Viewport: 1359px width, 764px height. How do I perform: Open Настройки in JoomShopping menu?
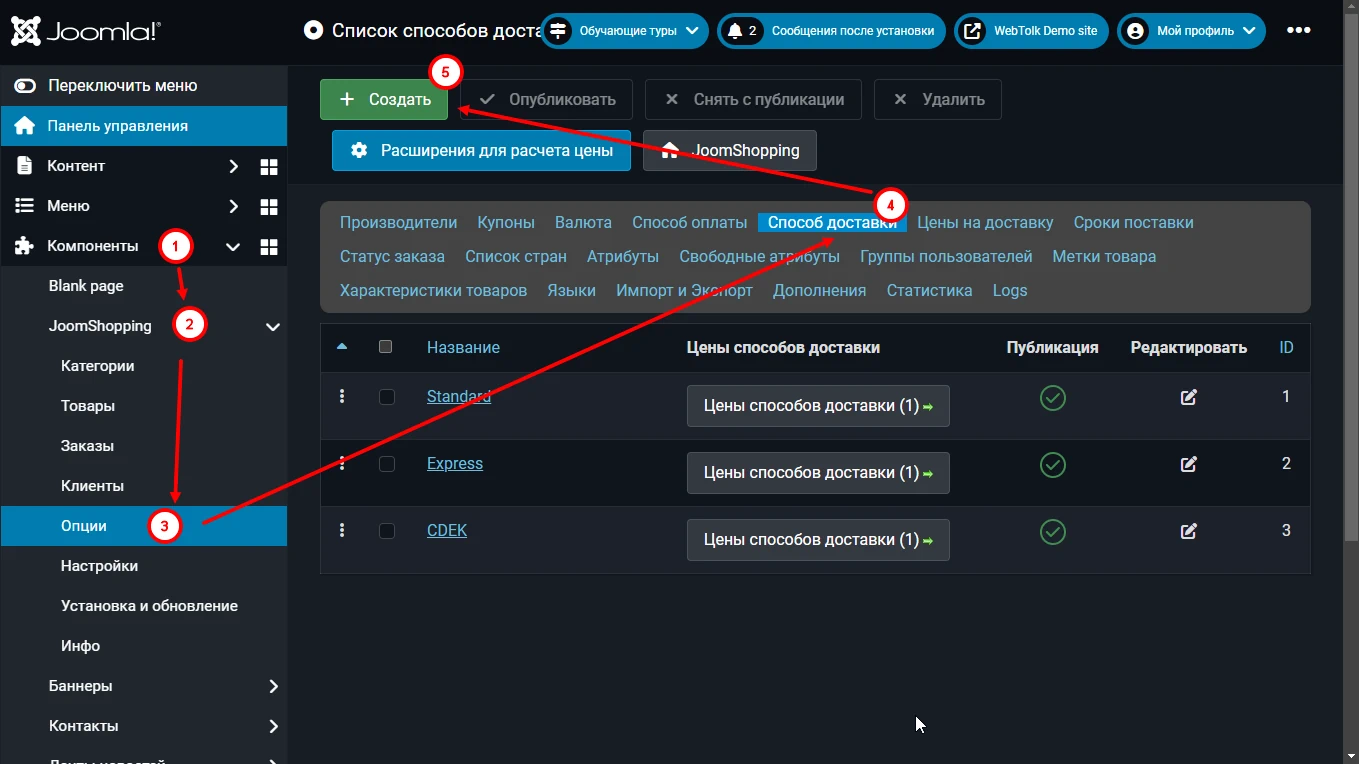[99, 566]
